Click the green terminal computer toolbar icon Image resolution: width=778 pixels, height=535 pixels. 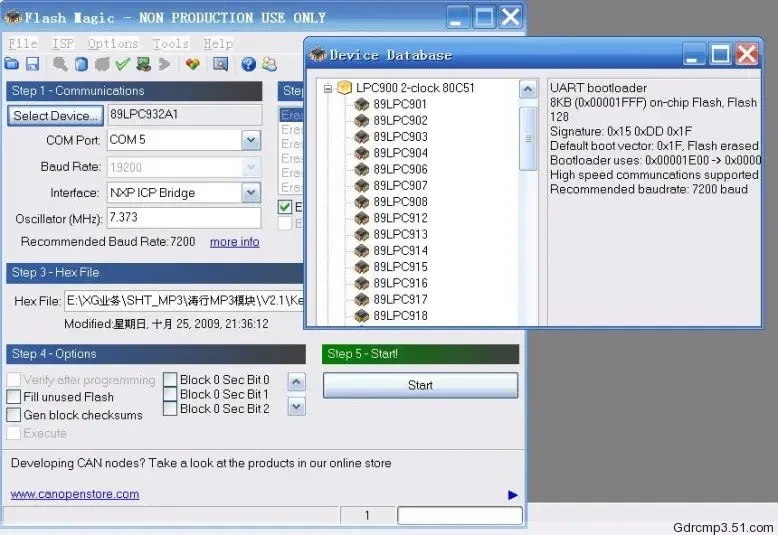[x=144, y=64]
